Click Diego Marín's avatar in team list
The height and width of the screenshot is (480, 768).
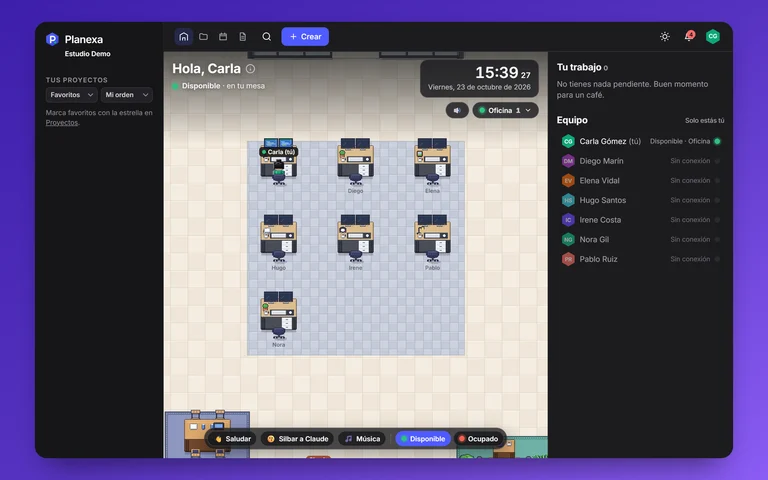(x=568, y=161)
